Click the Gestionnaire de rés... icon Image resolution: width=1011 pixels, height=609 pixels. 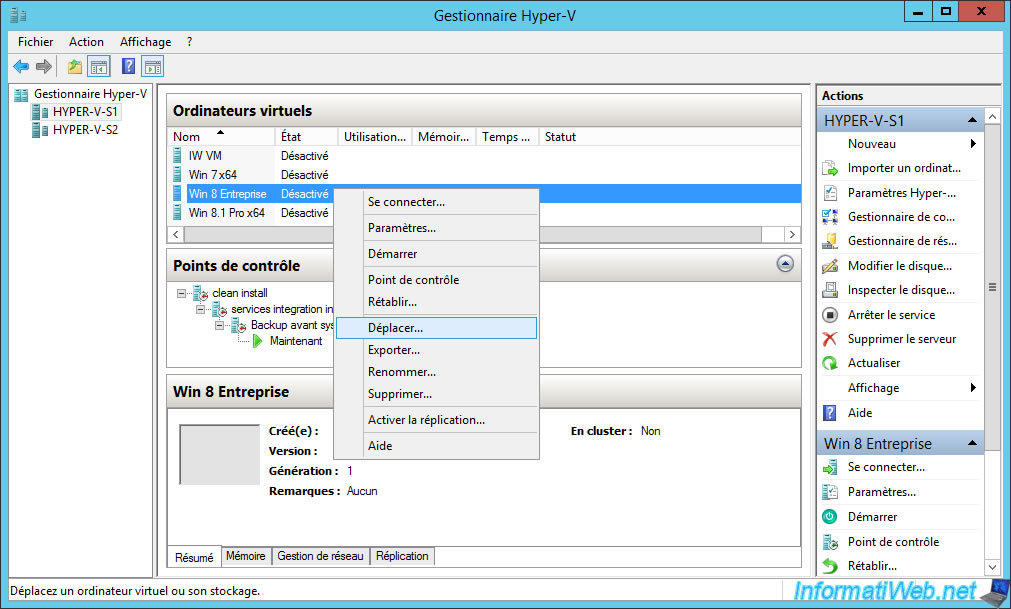[830, 241]
